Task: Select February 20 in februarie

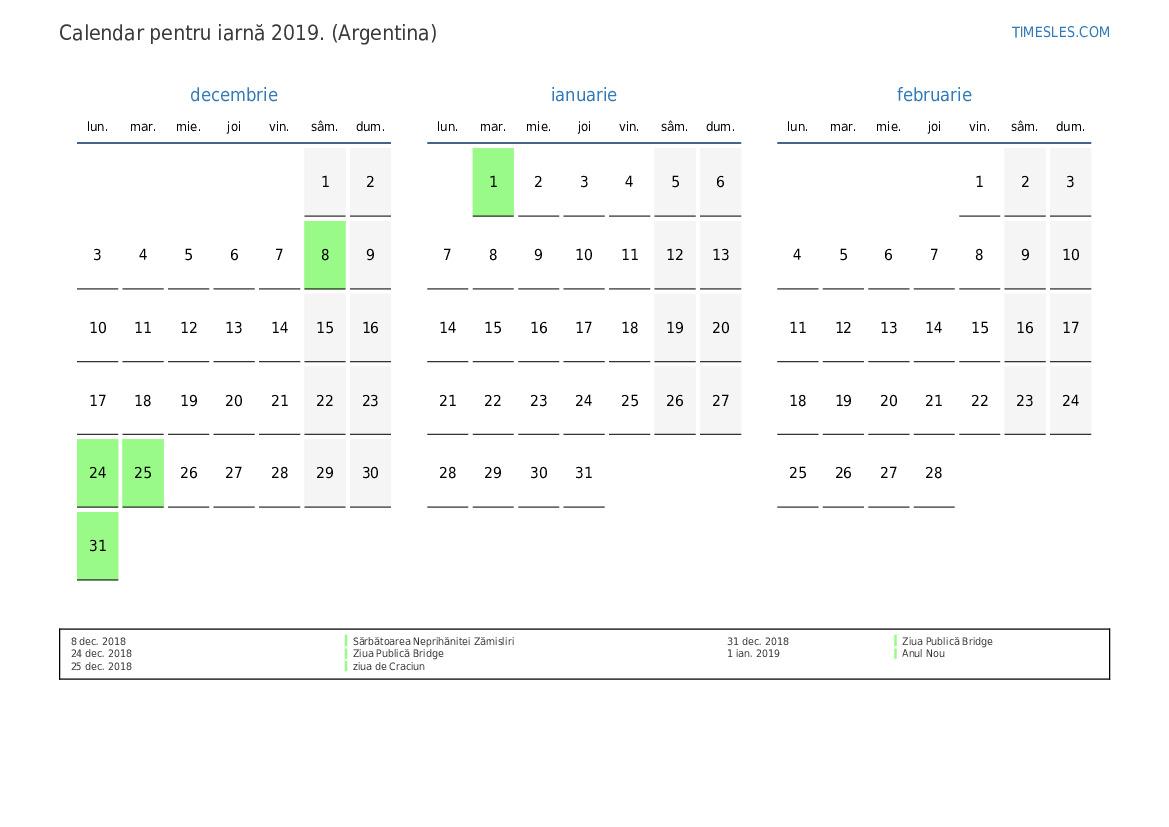Action: coord(889,401)
